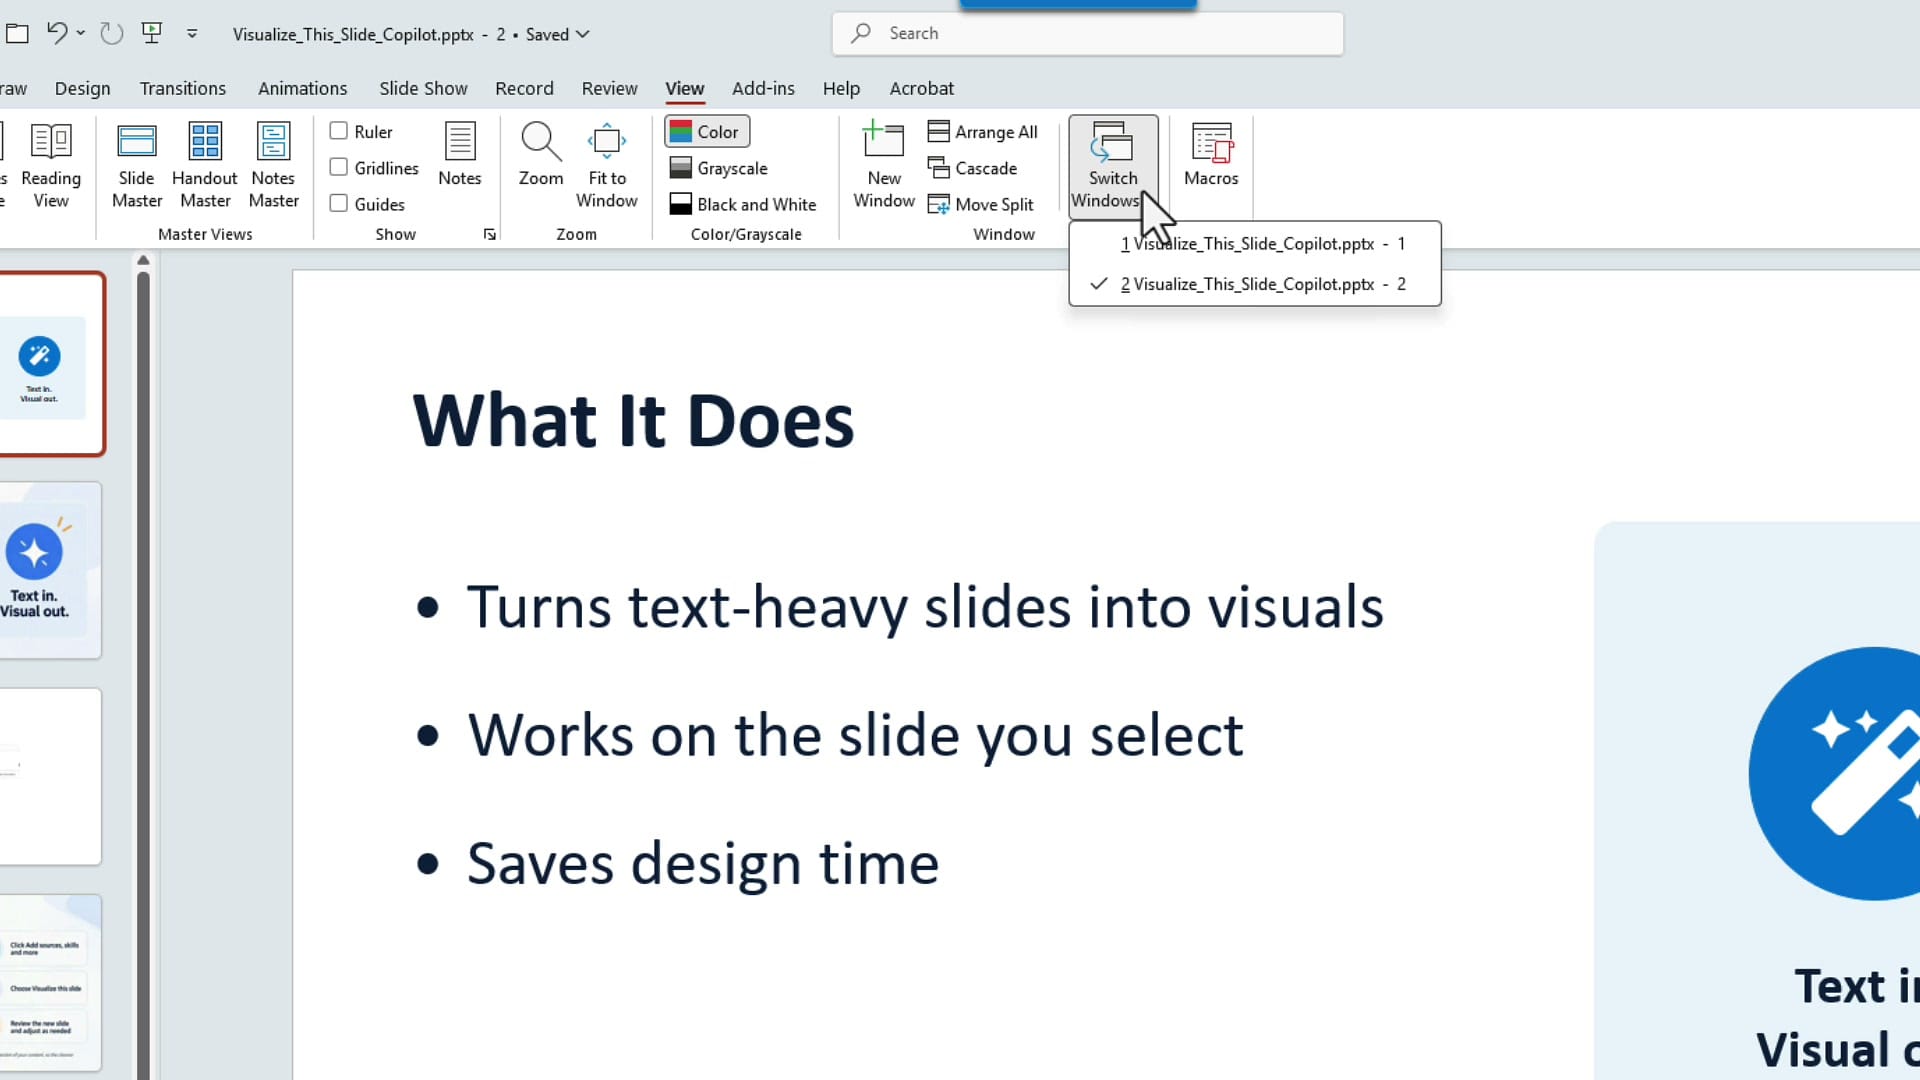Click bullet Saves design time
Image resolution: width=1920 pixels, height=1080 pixels.
pyautogui.click(x=703, y=864)
